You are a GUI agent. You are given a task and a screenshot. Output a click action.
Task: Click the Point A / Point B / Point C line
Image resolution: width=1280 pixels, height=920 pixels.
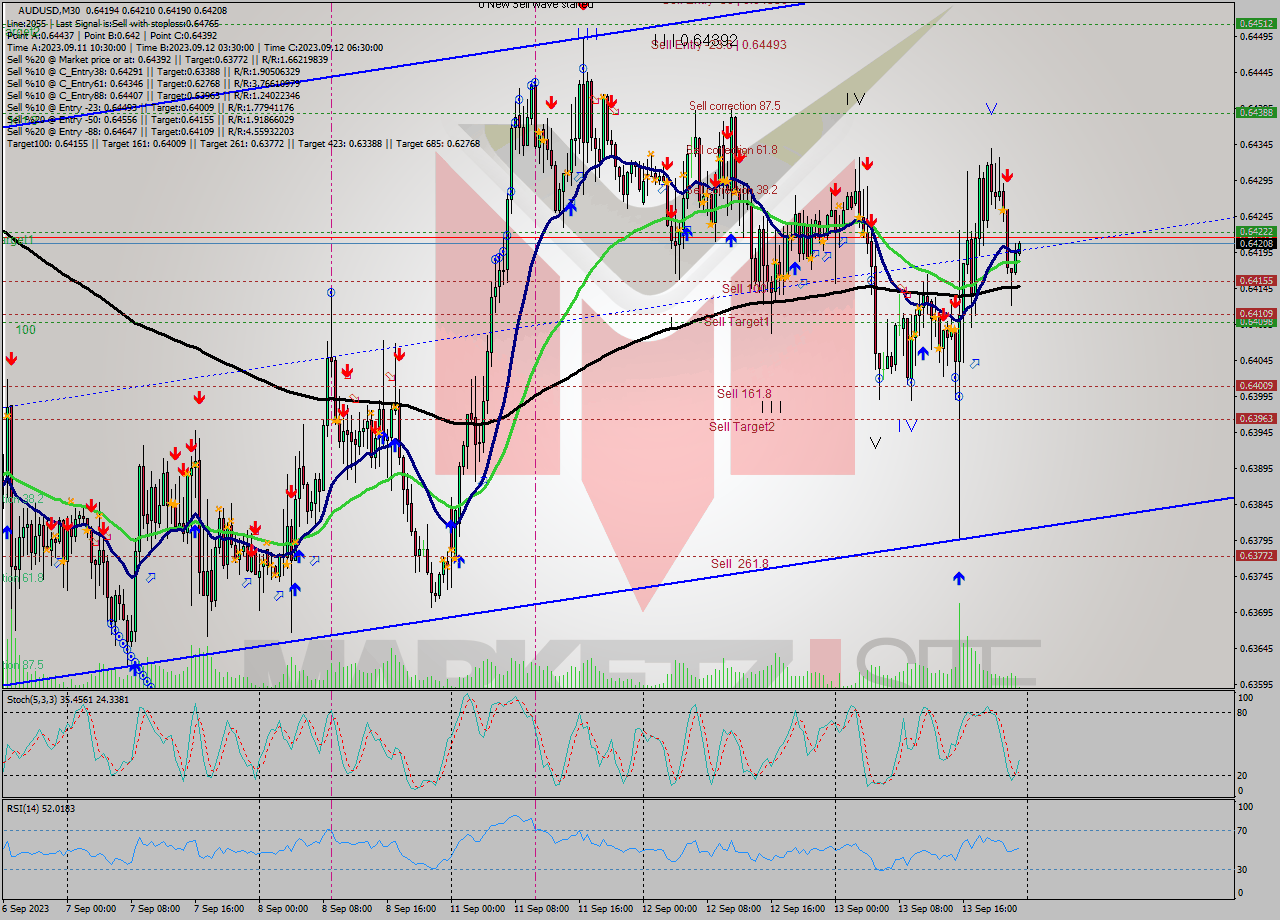point(113,35)
